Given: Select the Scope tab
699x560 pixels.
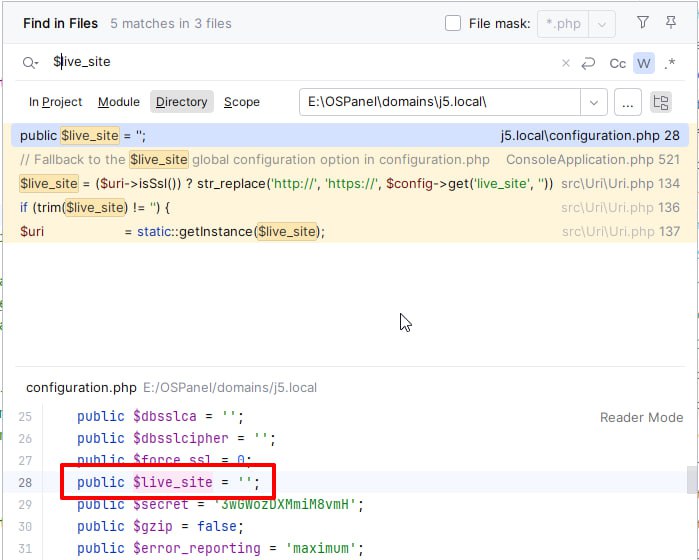Looking at the screenshot, I should (x=242, y=102).
